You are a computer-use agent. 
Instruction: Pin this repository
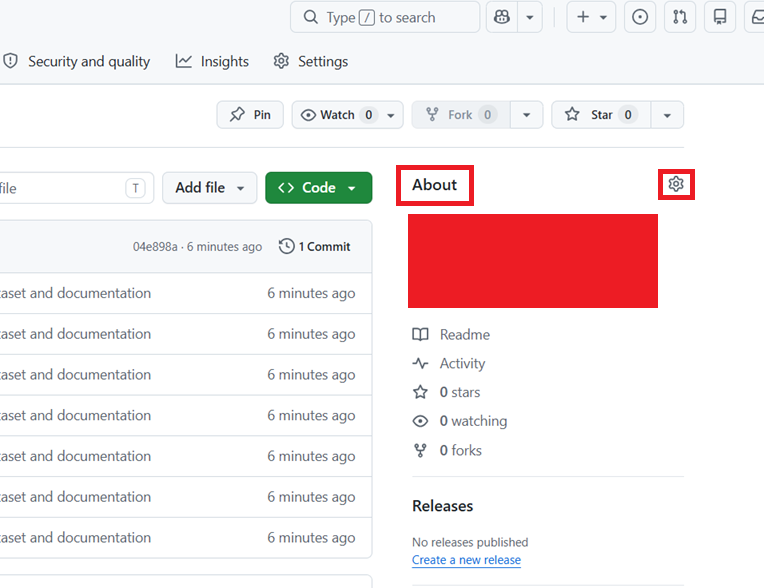[250, 115]
